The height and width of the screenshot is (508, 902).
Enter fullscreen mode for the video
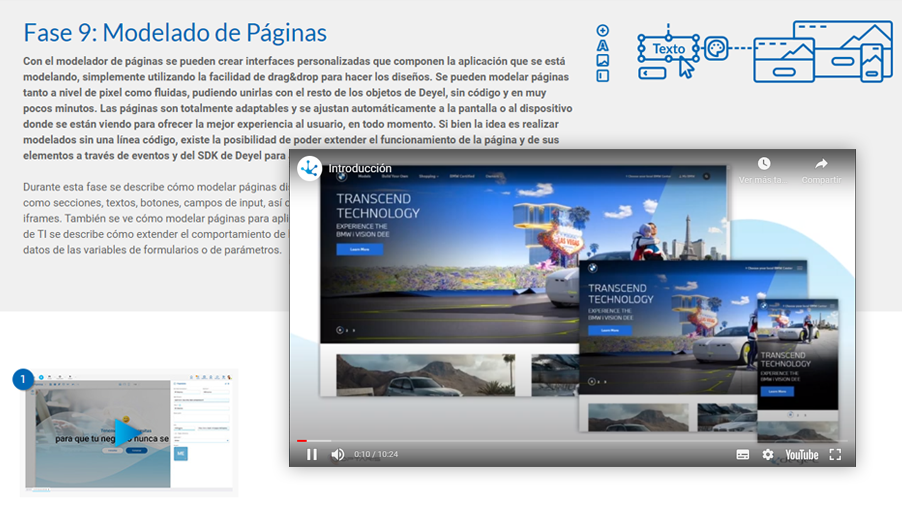[835, 454]
